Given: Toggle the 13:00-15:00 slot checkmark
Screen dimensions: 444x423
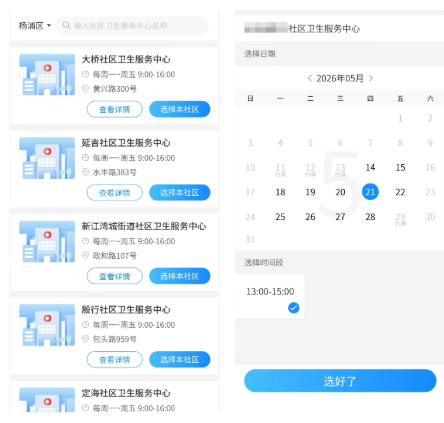Looking at the screenshot, I should pyautogui.click(x=293, y=308).
